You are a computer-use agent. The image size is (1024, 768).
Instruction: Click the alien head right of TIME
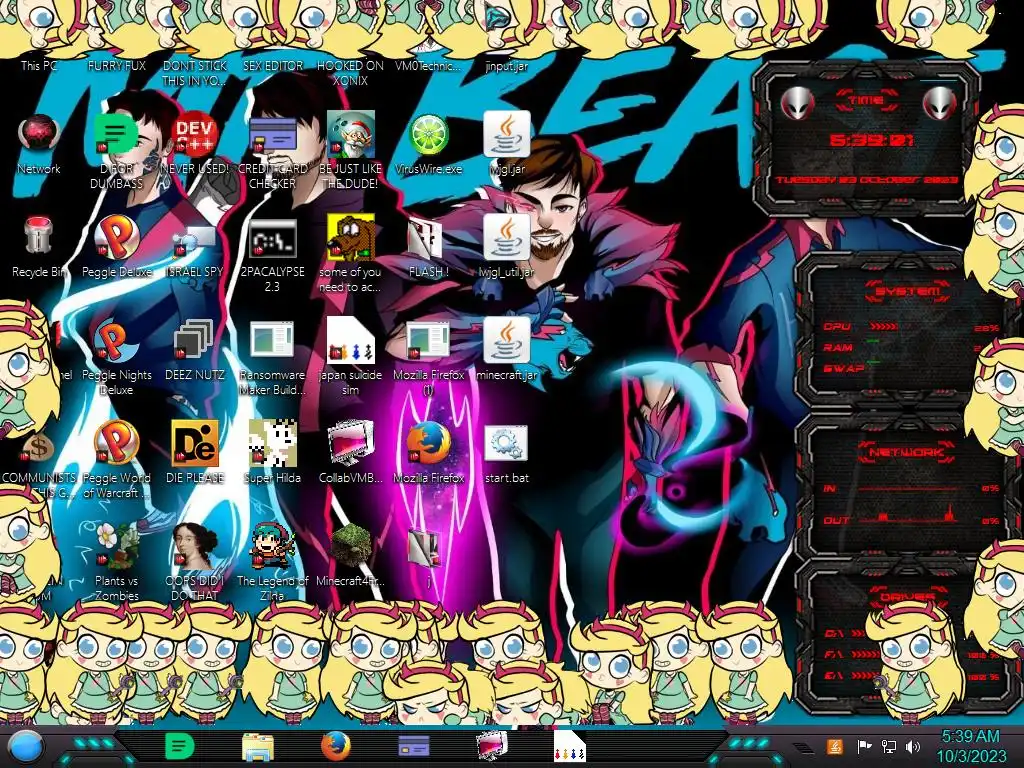pos(940,103)
